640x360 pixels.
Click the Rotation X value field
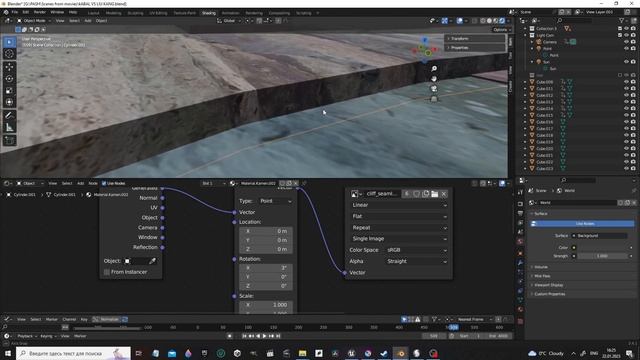[266, 268]
